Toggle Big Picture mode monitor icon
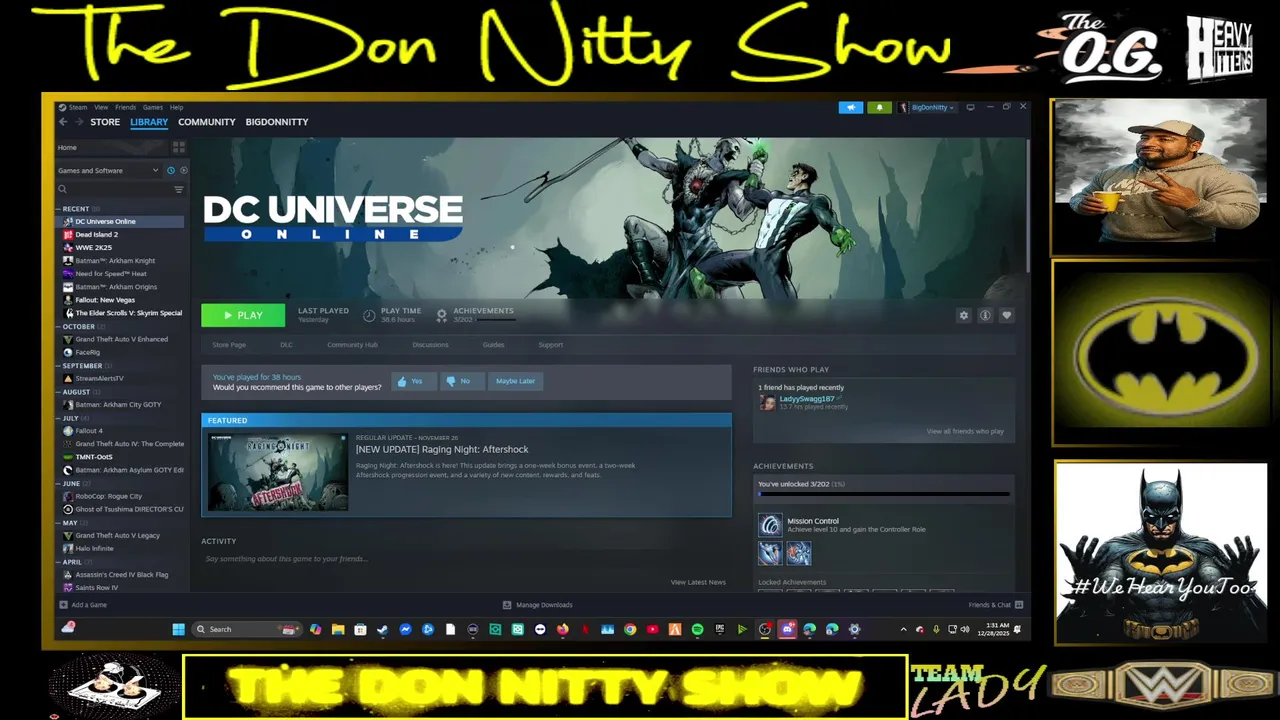Image resolution: width=1280 pixels, height=720 pixels. click(x=970, y=107)
